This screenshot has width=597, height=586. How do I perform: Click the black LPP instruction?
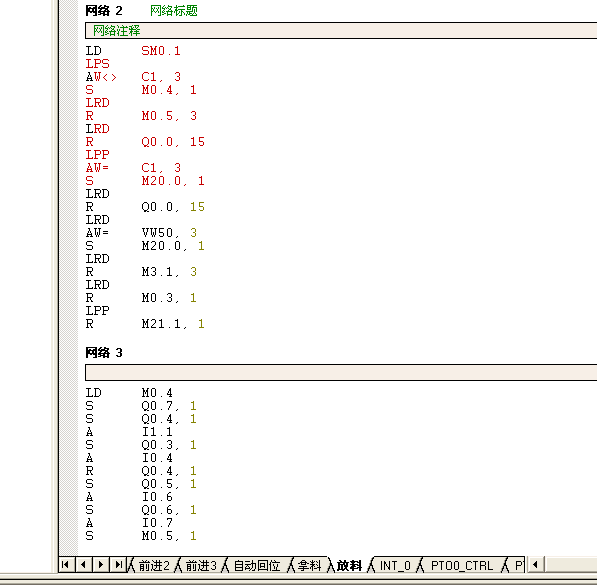point(97,311)
